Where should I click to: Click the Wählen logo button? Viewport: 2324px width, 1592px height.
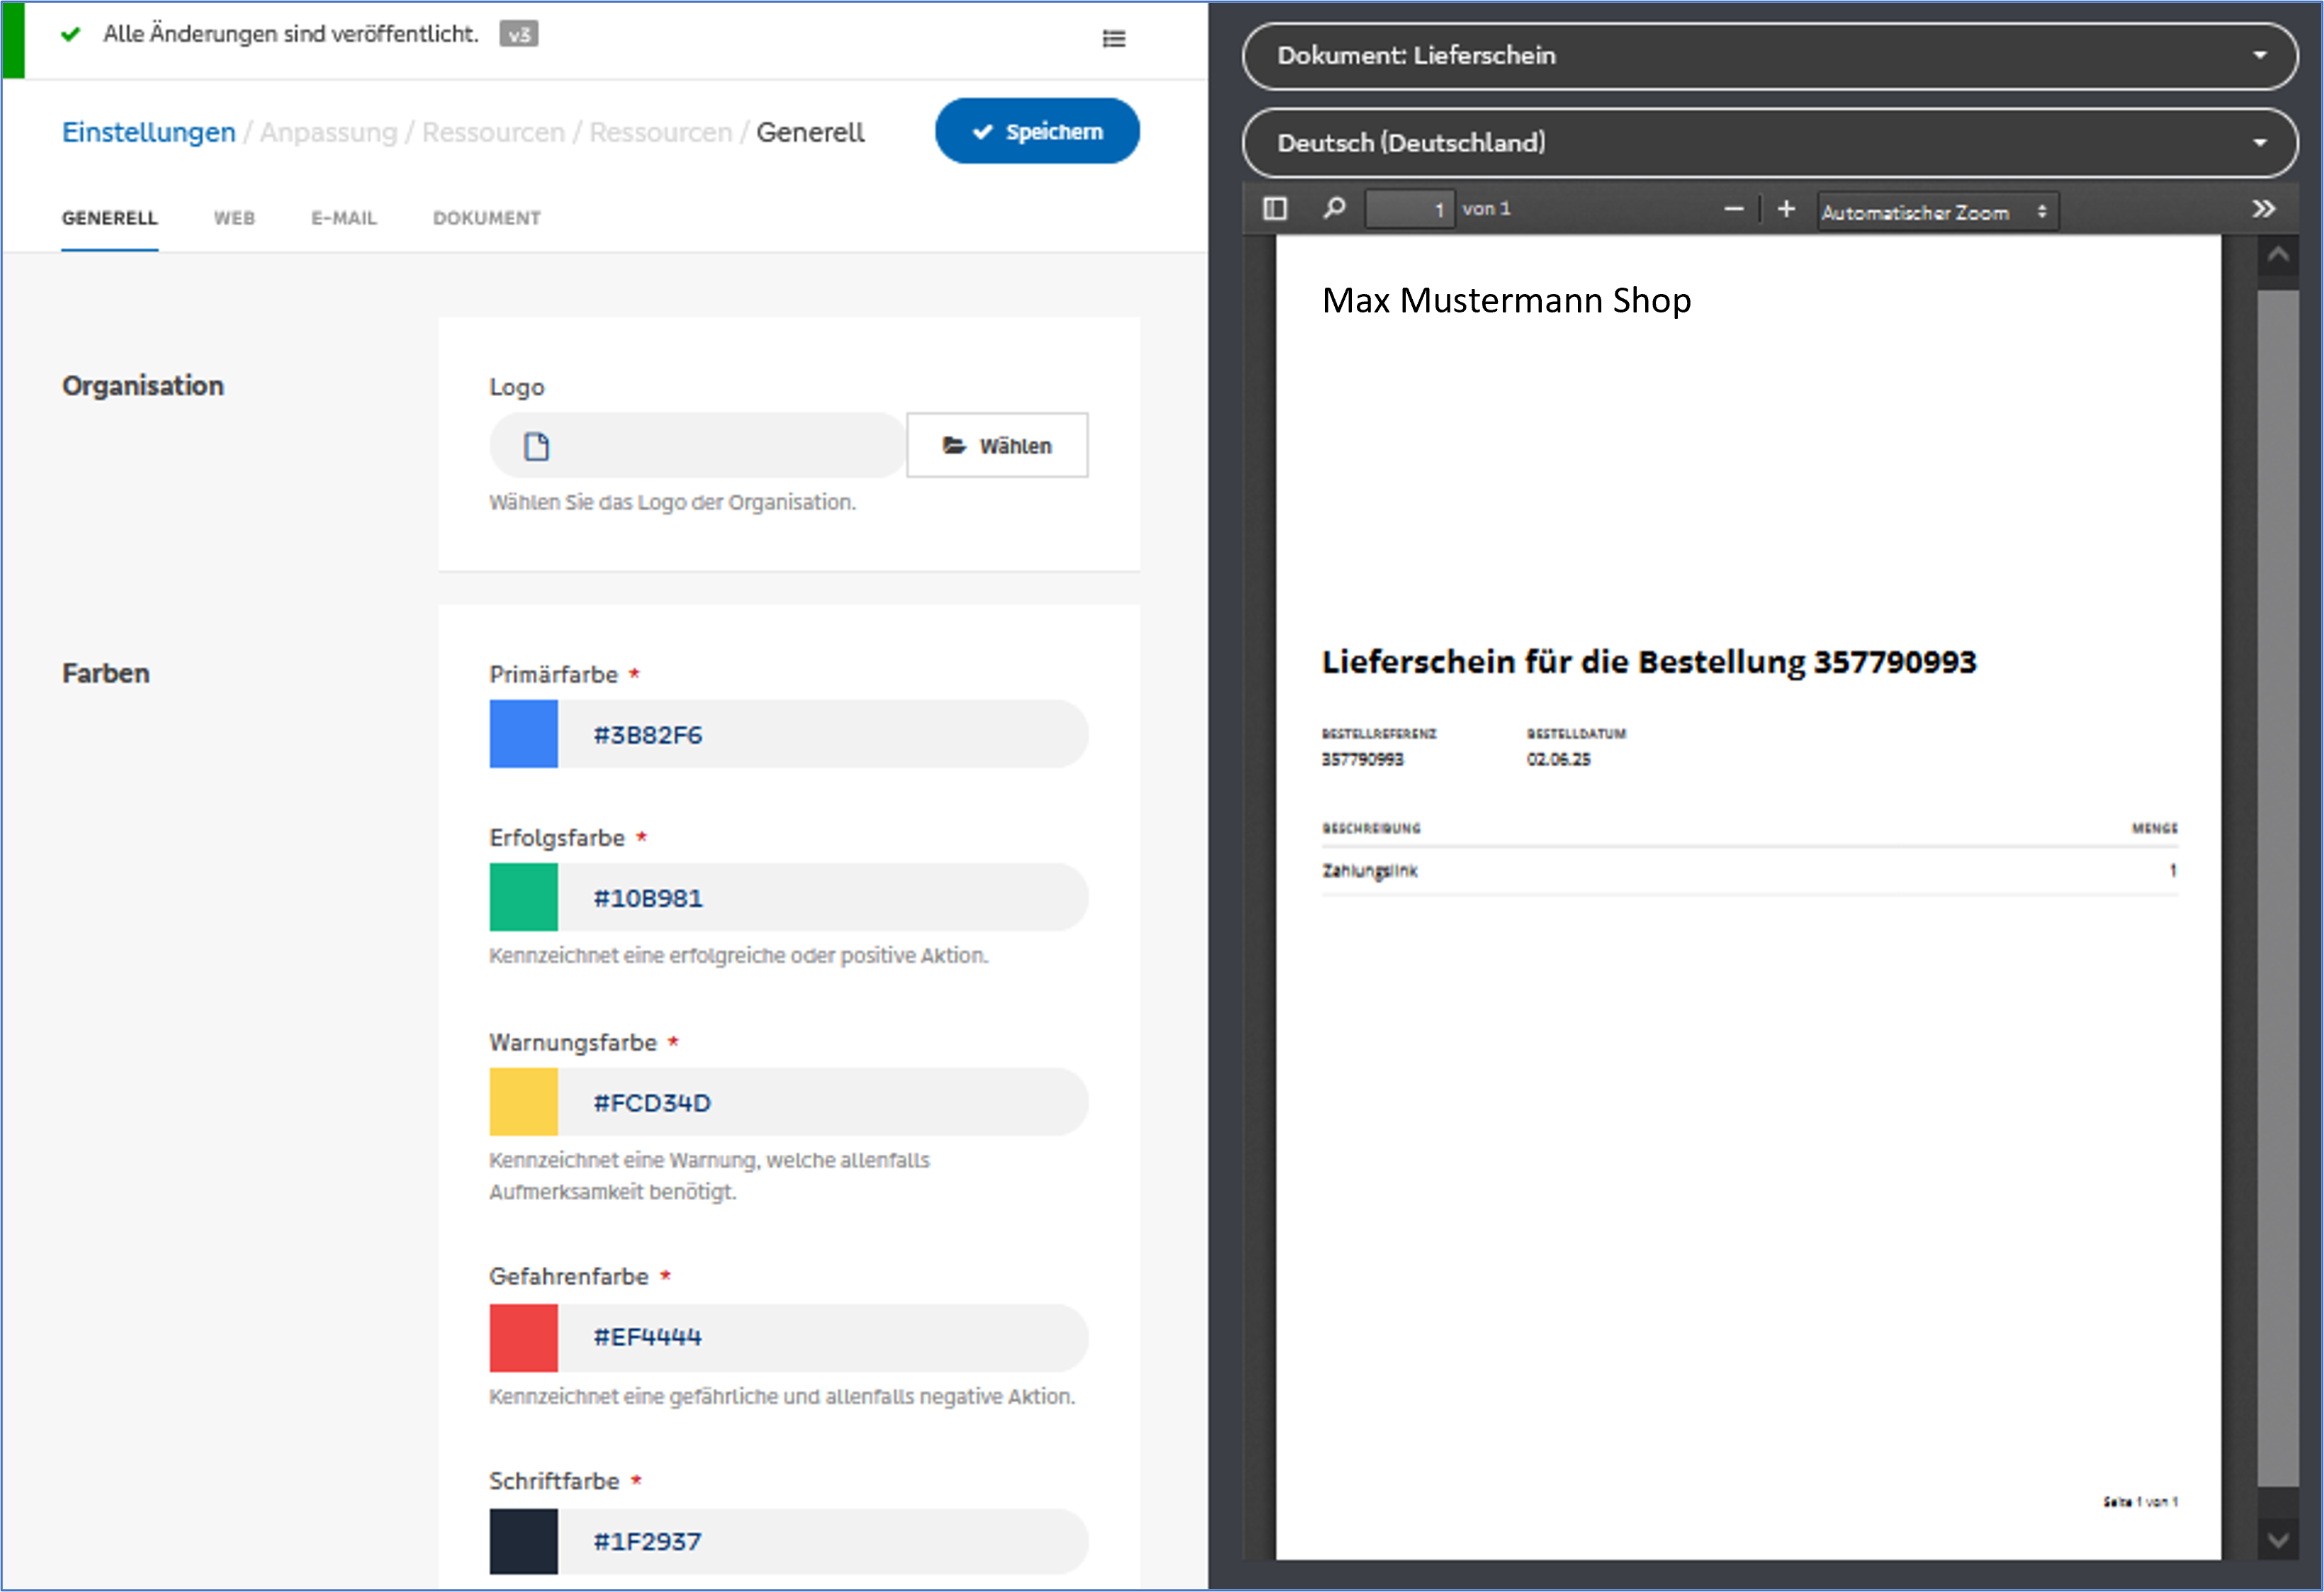997,446
